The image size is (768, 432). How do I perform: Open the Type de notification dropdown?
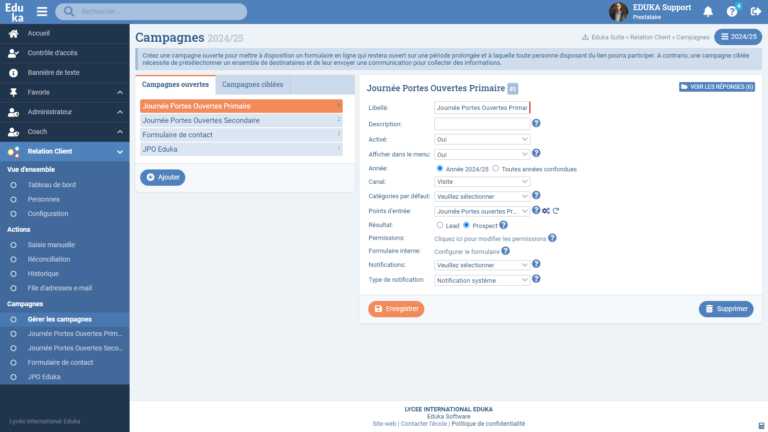point(482,281)
